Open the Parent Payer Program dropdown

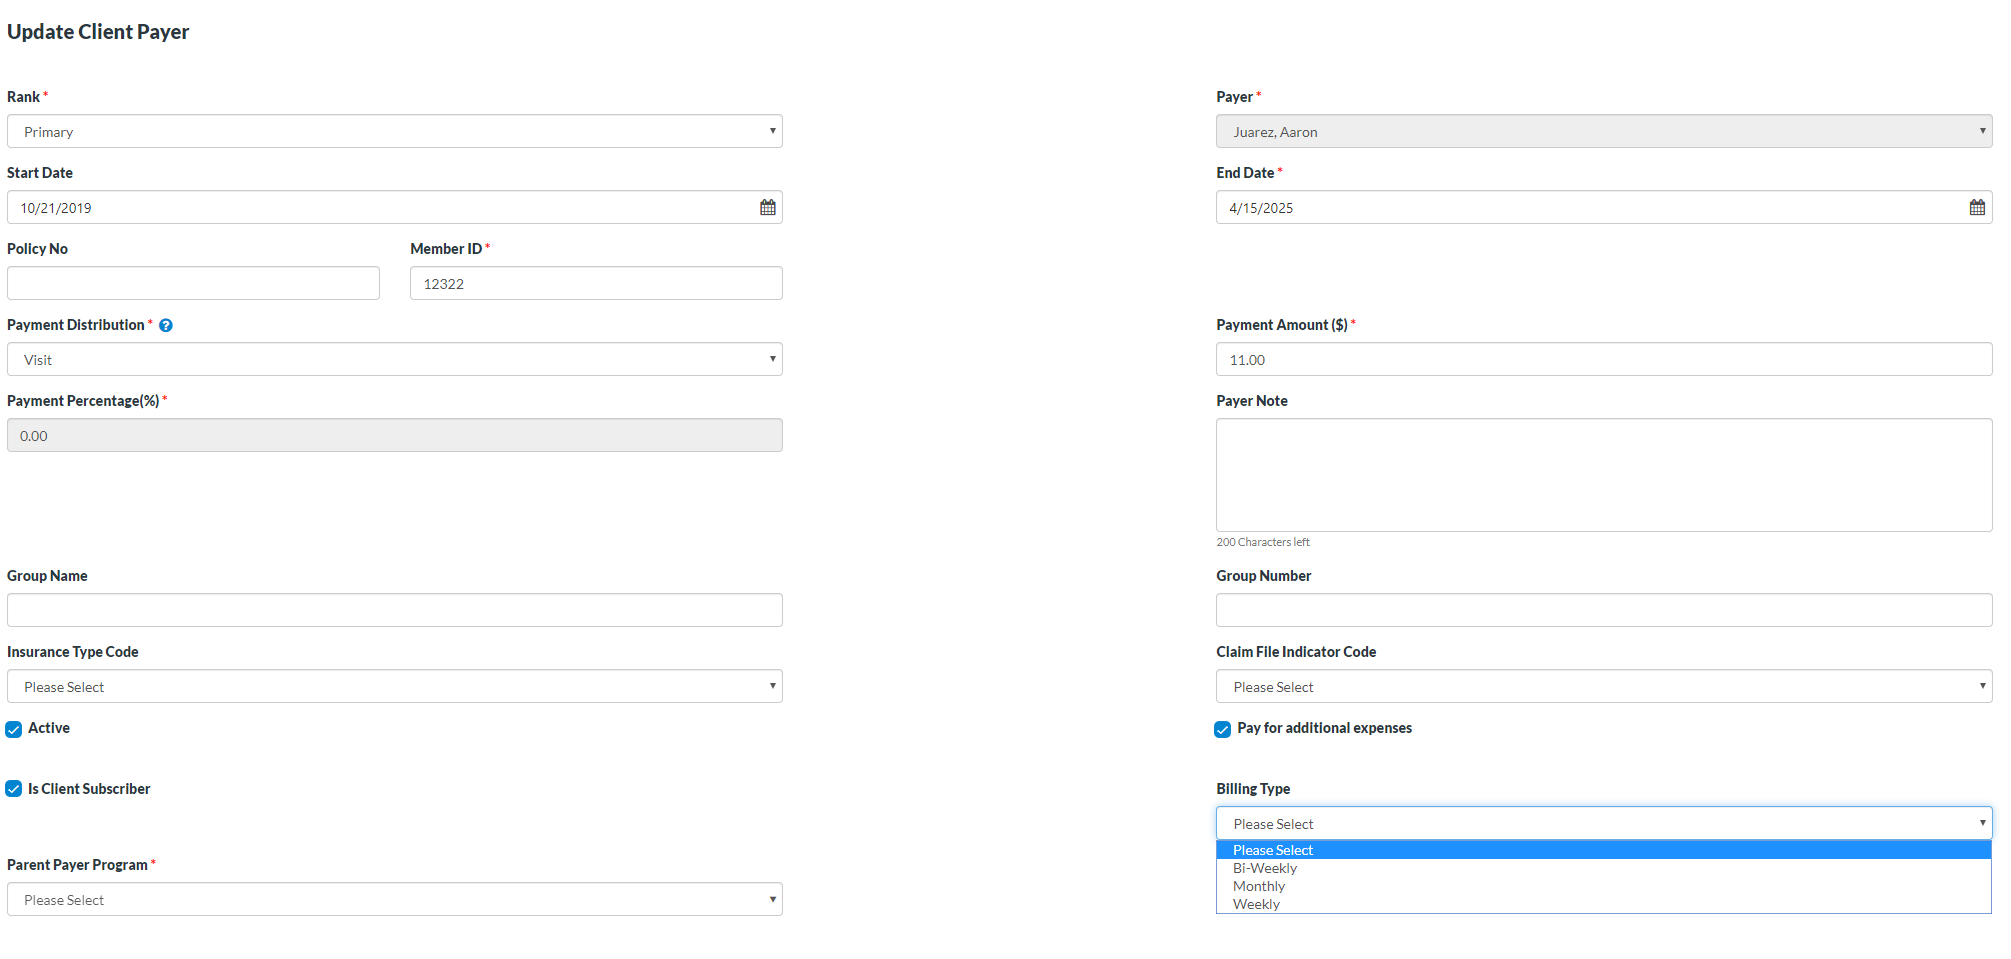394,899
